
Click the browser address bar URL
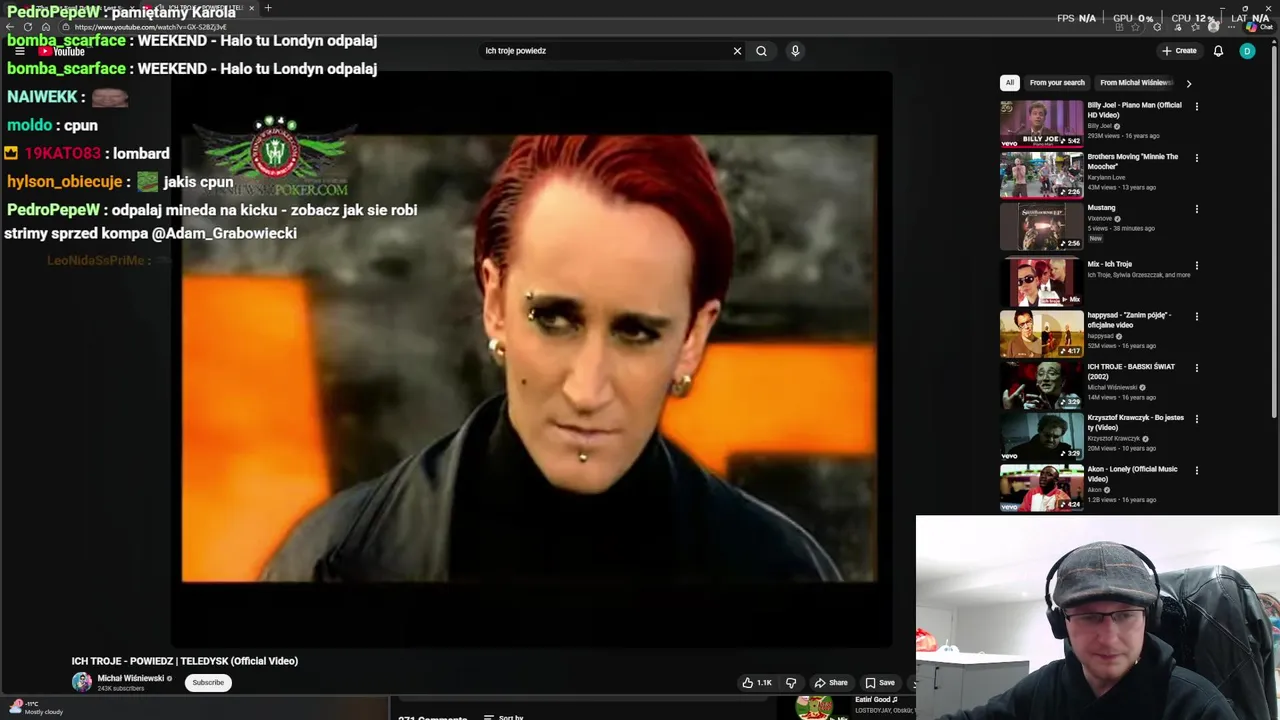point(151,27)
